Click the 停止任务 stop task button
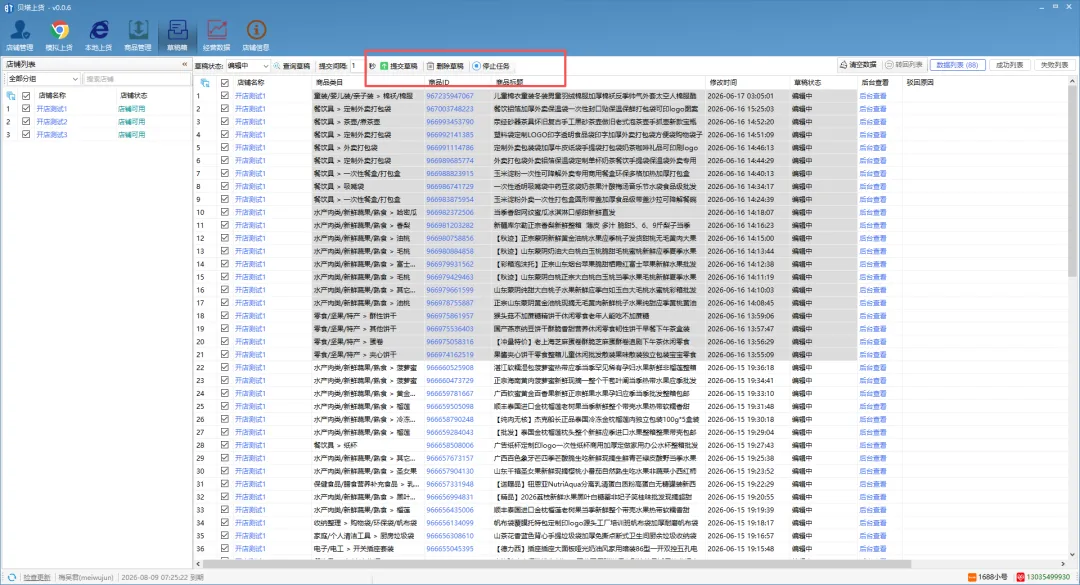This screenshot has width=1080, height=585. pos(491,66)
